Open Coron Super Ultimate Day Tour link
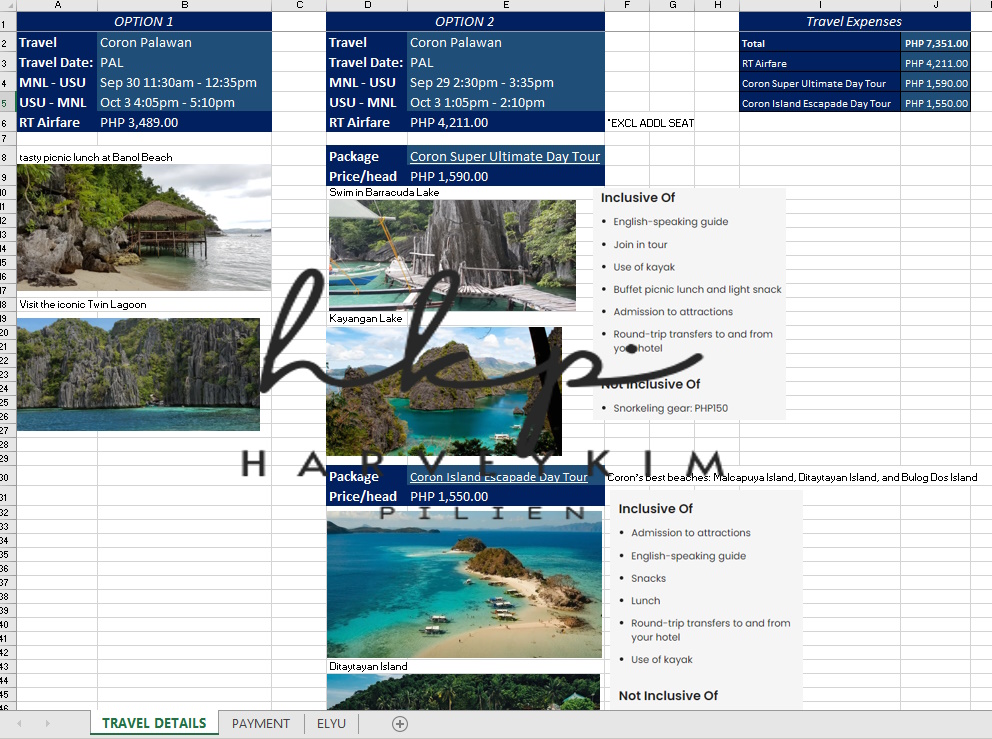The width and height of the screenshot is (992, 739). [x=504, y=156]
